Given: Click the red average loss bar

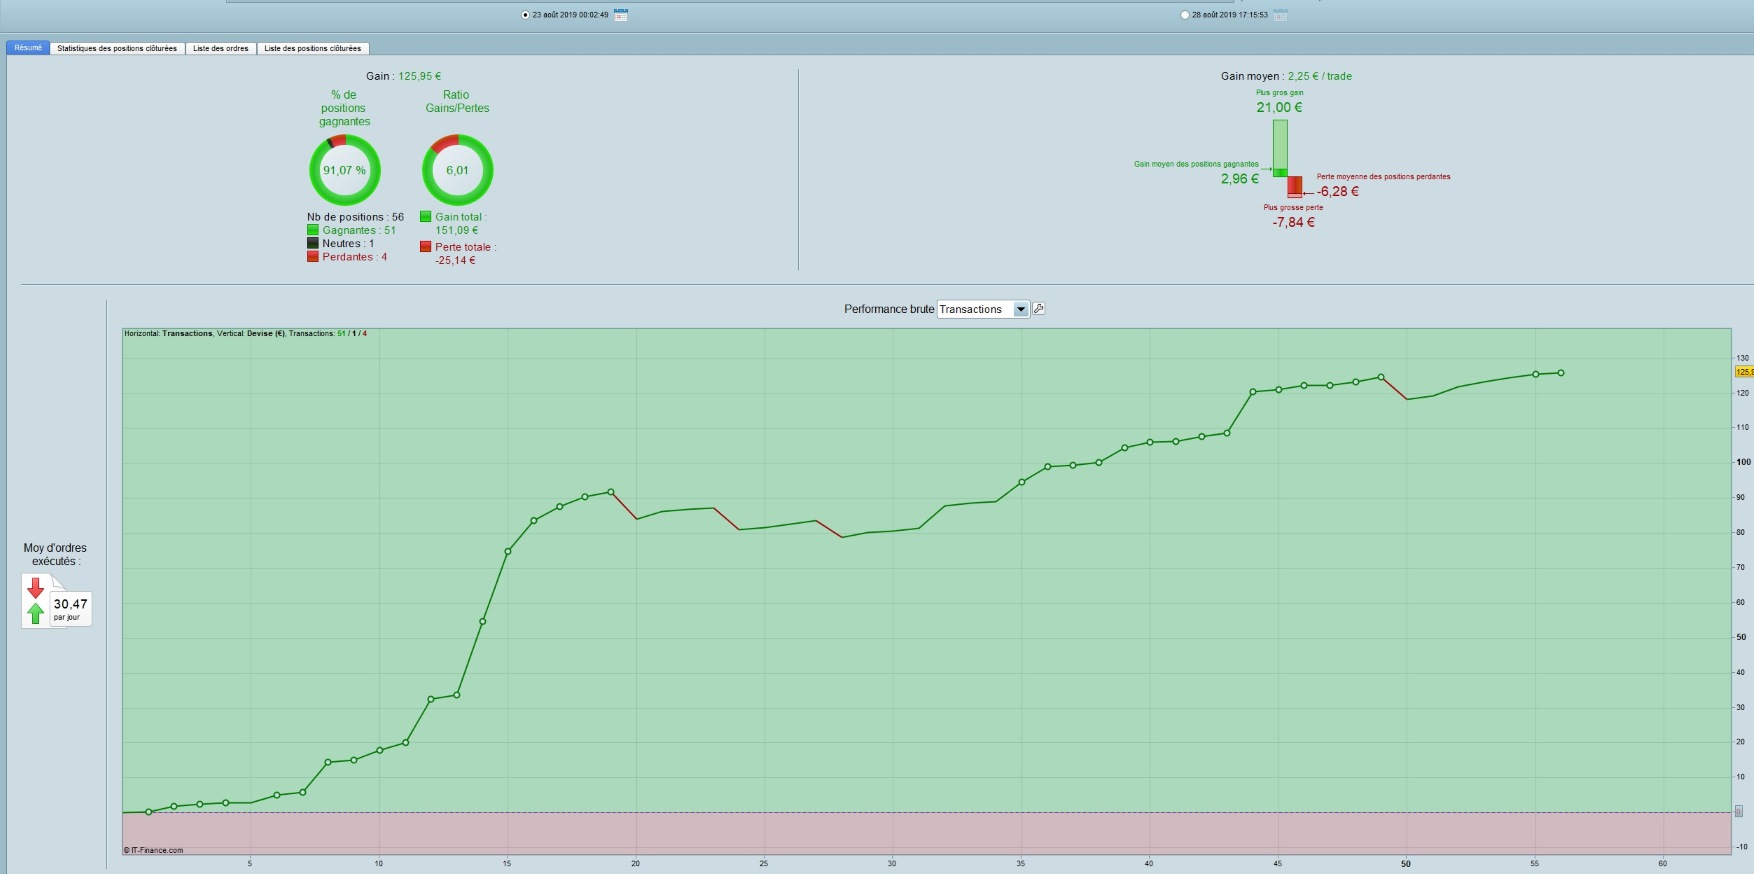Looking at the screenshot, I should [x=1295, y=187].
